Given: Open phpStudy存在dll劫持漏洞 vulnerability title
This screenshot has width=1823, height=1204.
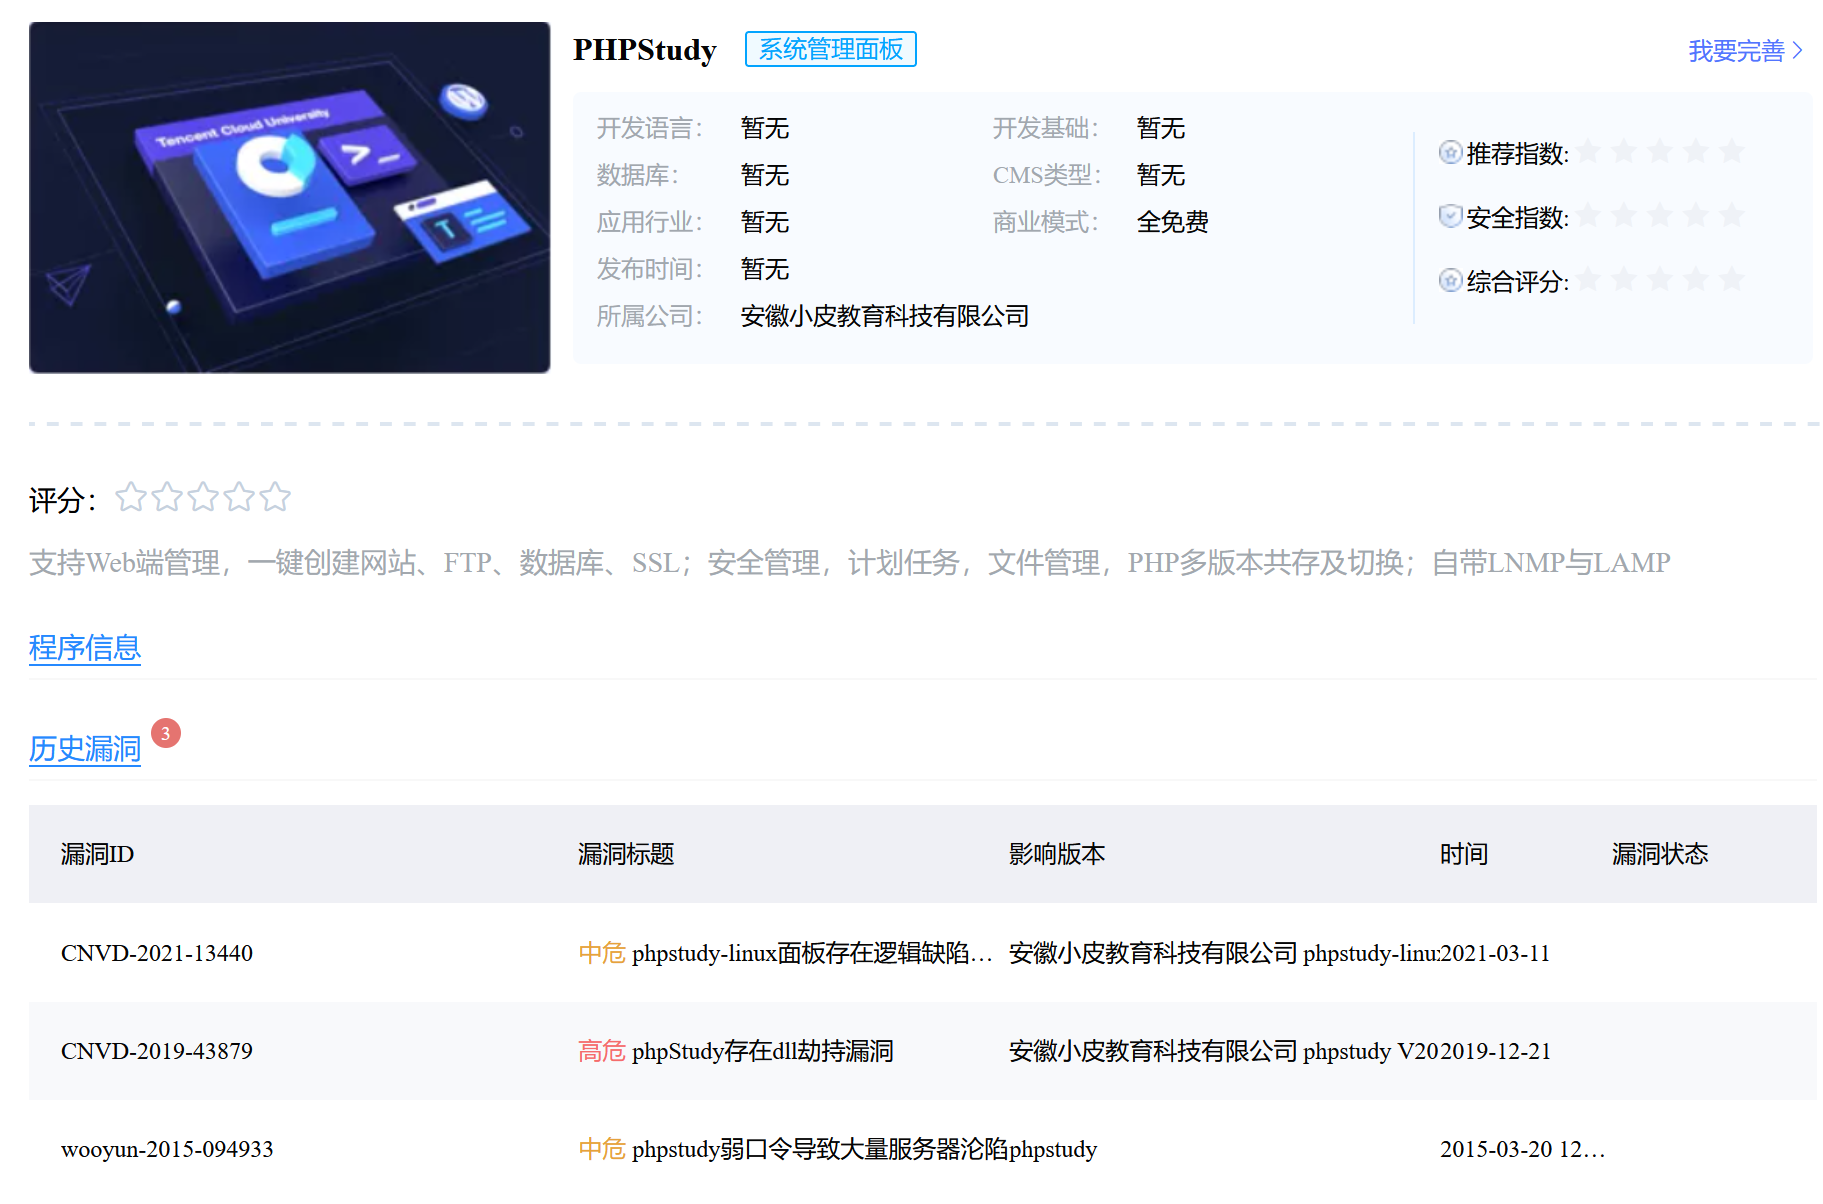Looking at the screenshot, I should 763,1051.
